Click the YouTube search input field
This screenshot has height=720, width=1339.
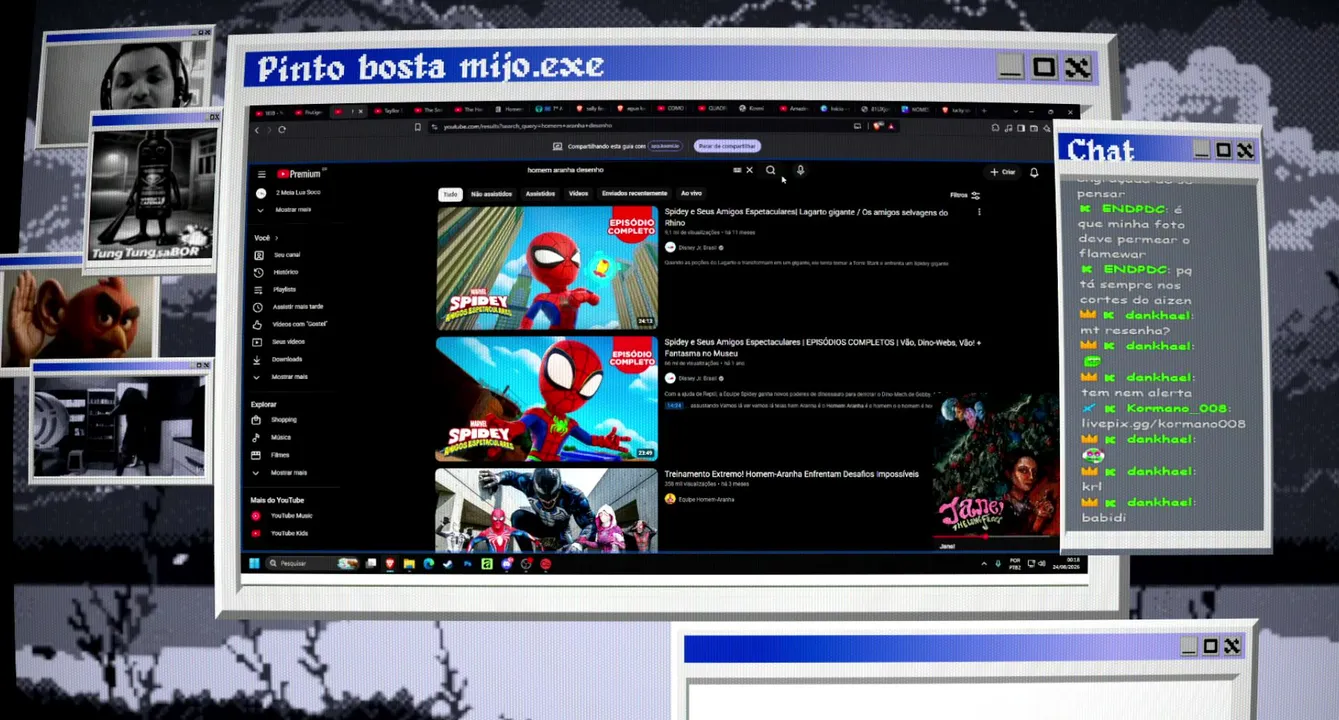(x=627, y=170)
